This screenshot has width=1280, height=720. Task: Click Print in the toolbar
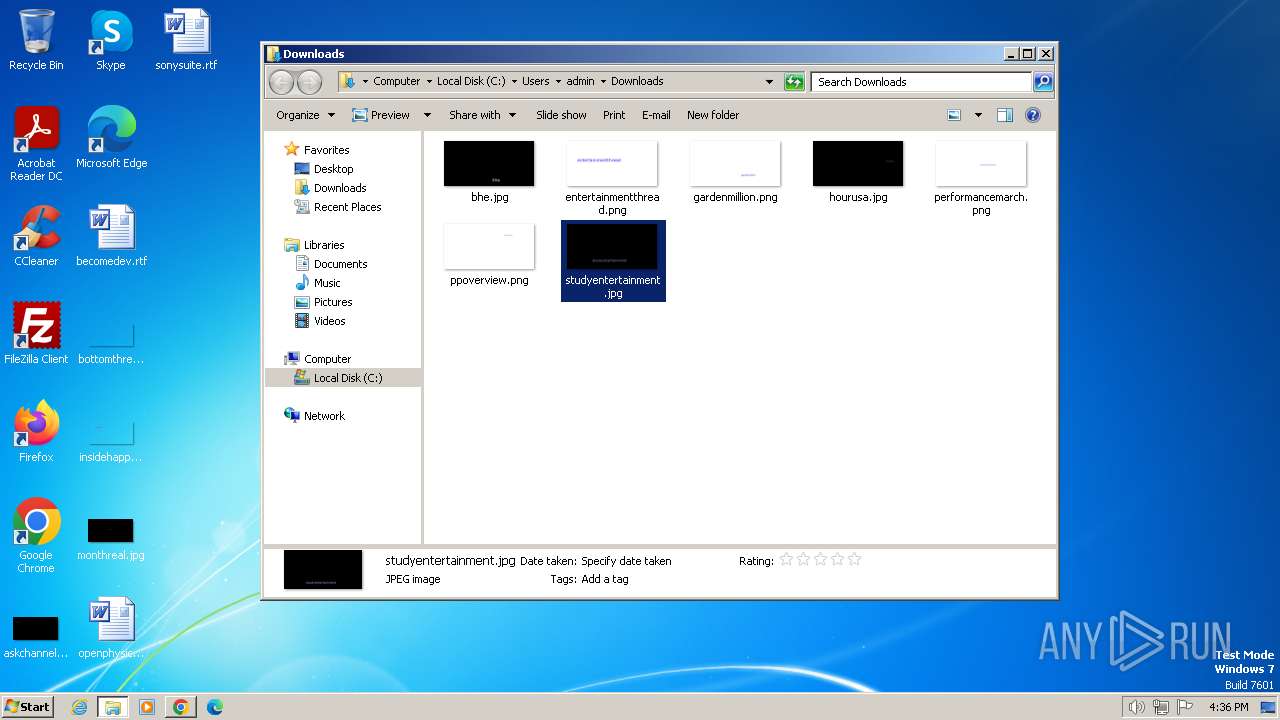(x=614, y=115)
